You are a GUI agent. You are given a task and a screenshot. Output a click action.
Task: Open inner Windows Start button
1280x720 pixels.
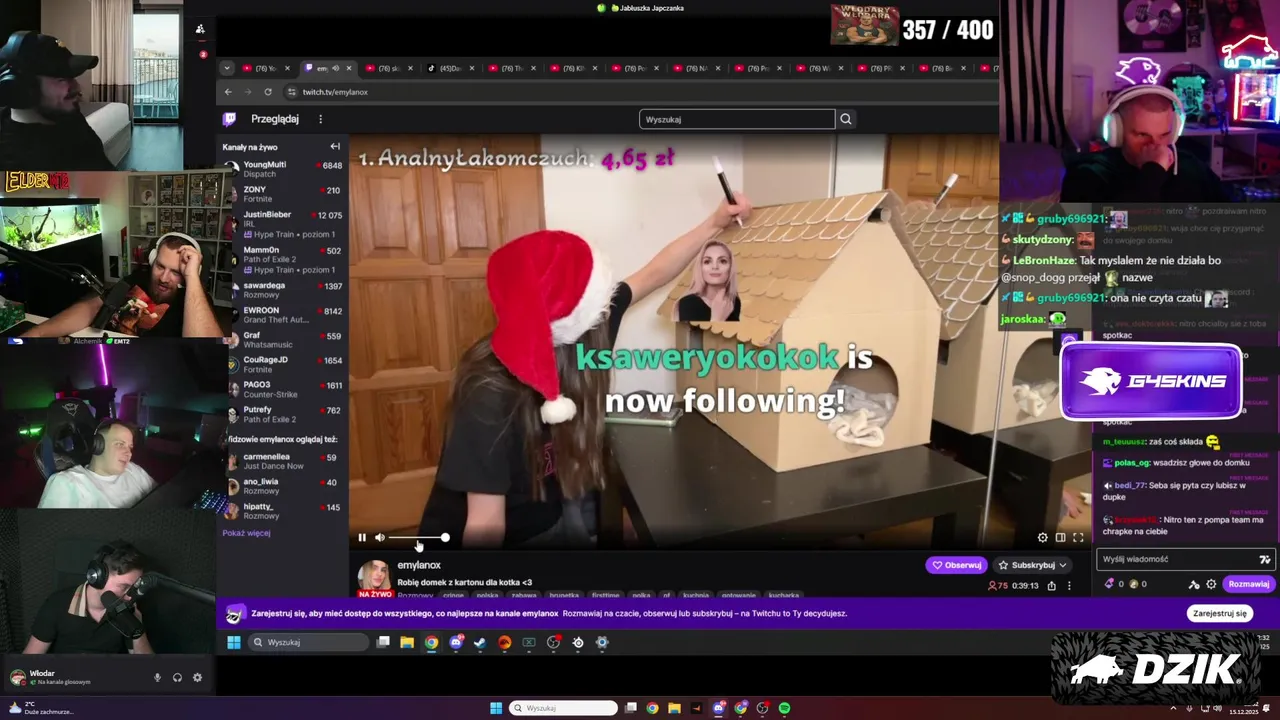(x=234, y=642)
